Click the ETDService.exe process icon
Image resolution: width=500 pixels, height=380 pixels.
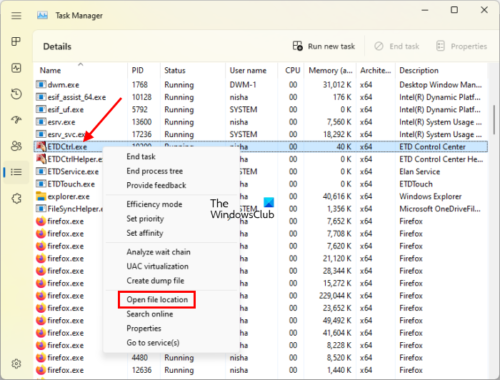(x=41, y=171)
